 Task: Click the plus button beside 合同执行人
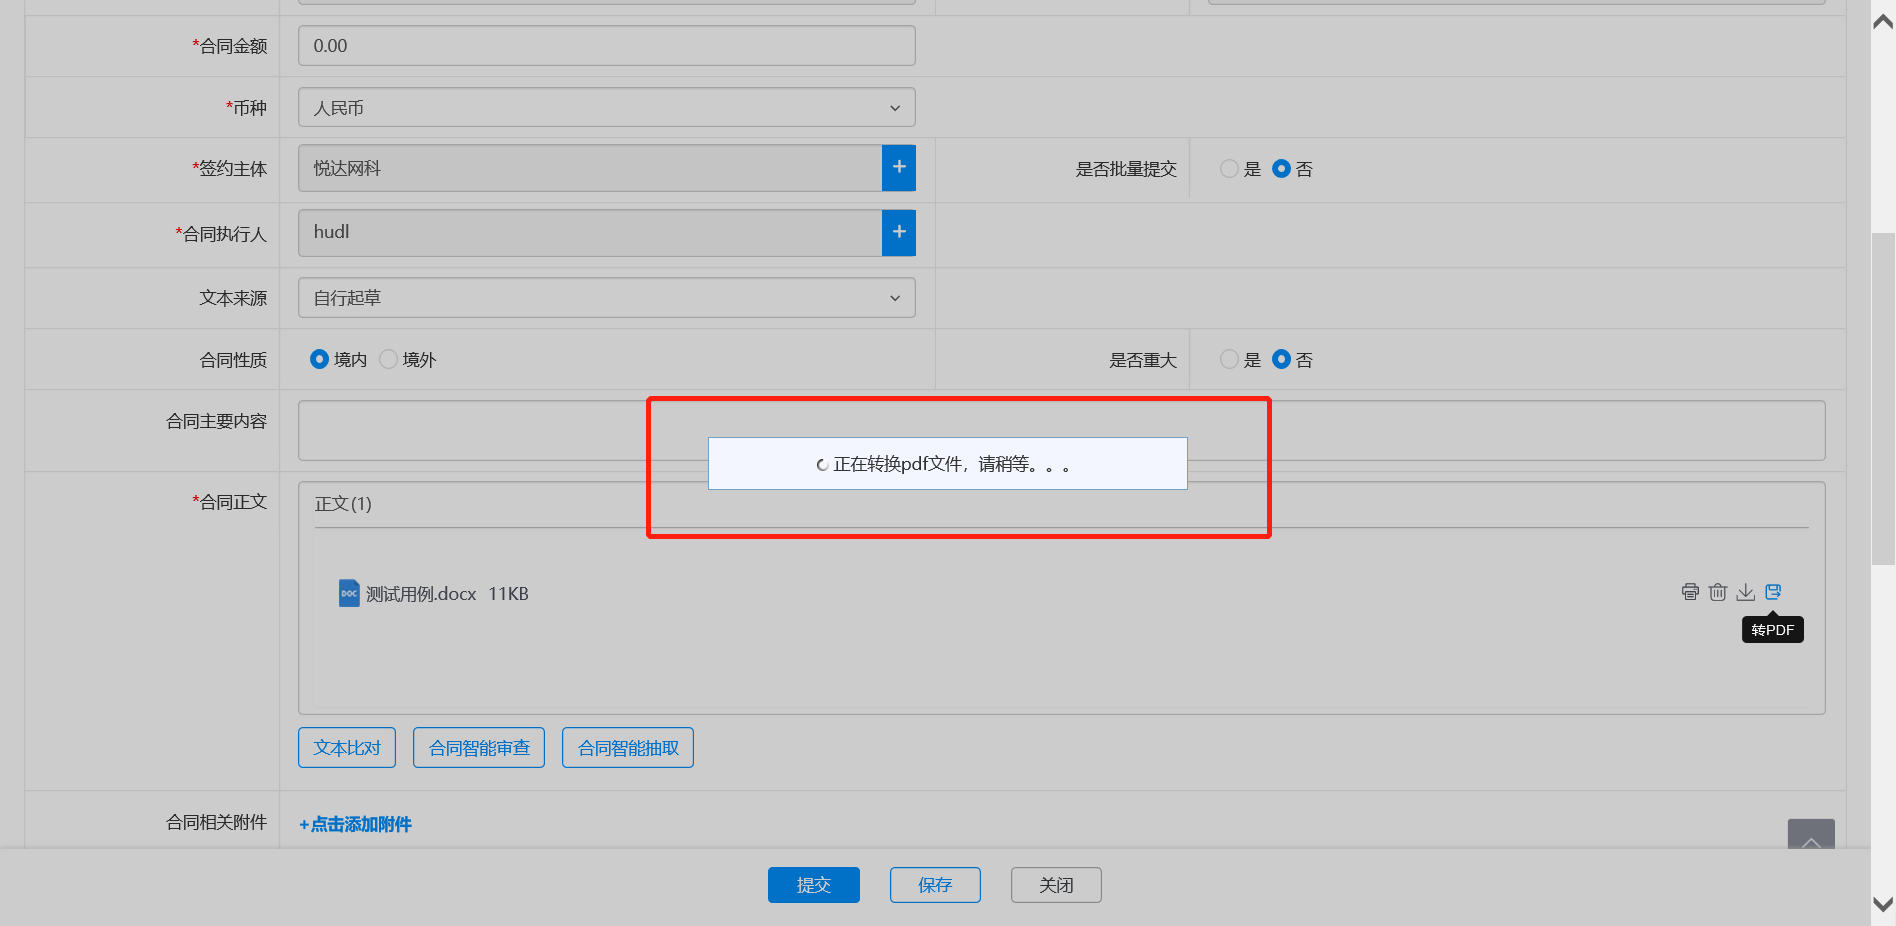pyautogui.click(x=898, y=232)
